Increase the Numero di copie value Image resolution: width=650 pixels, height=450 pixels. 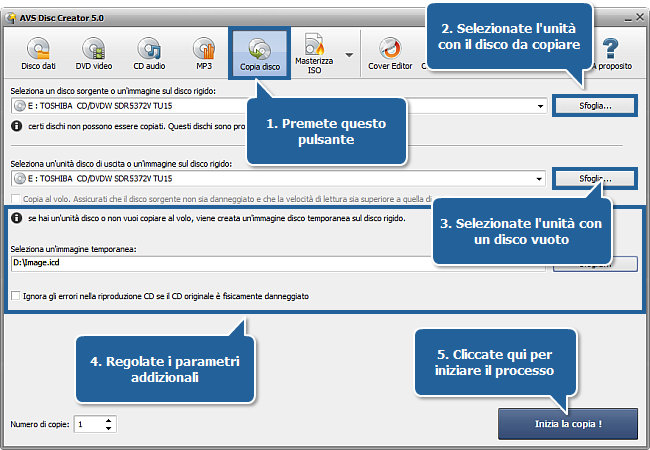coord(109,421)
